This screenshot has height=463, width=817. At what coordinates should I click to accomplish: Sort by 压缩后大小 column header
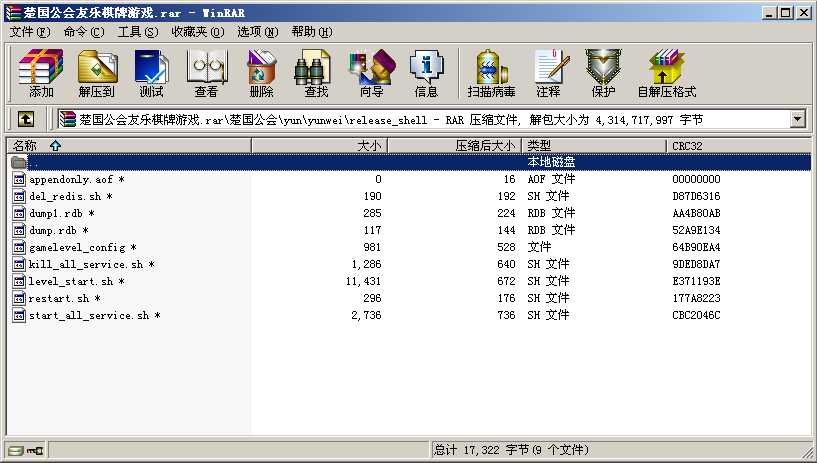click(x=454, y=146)
